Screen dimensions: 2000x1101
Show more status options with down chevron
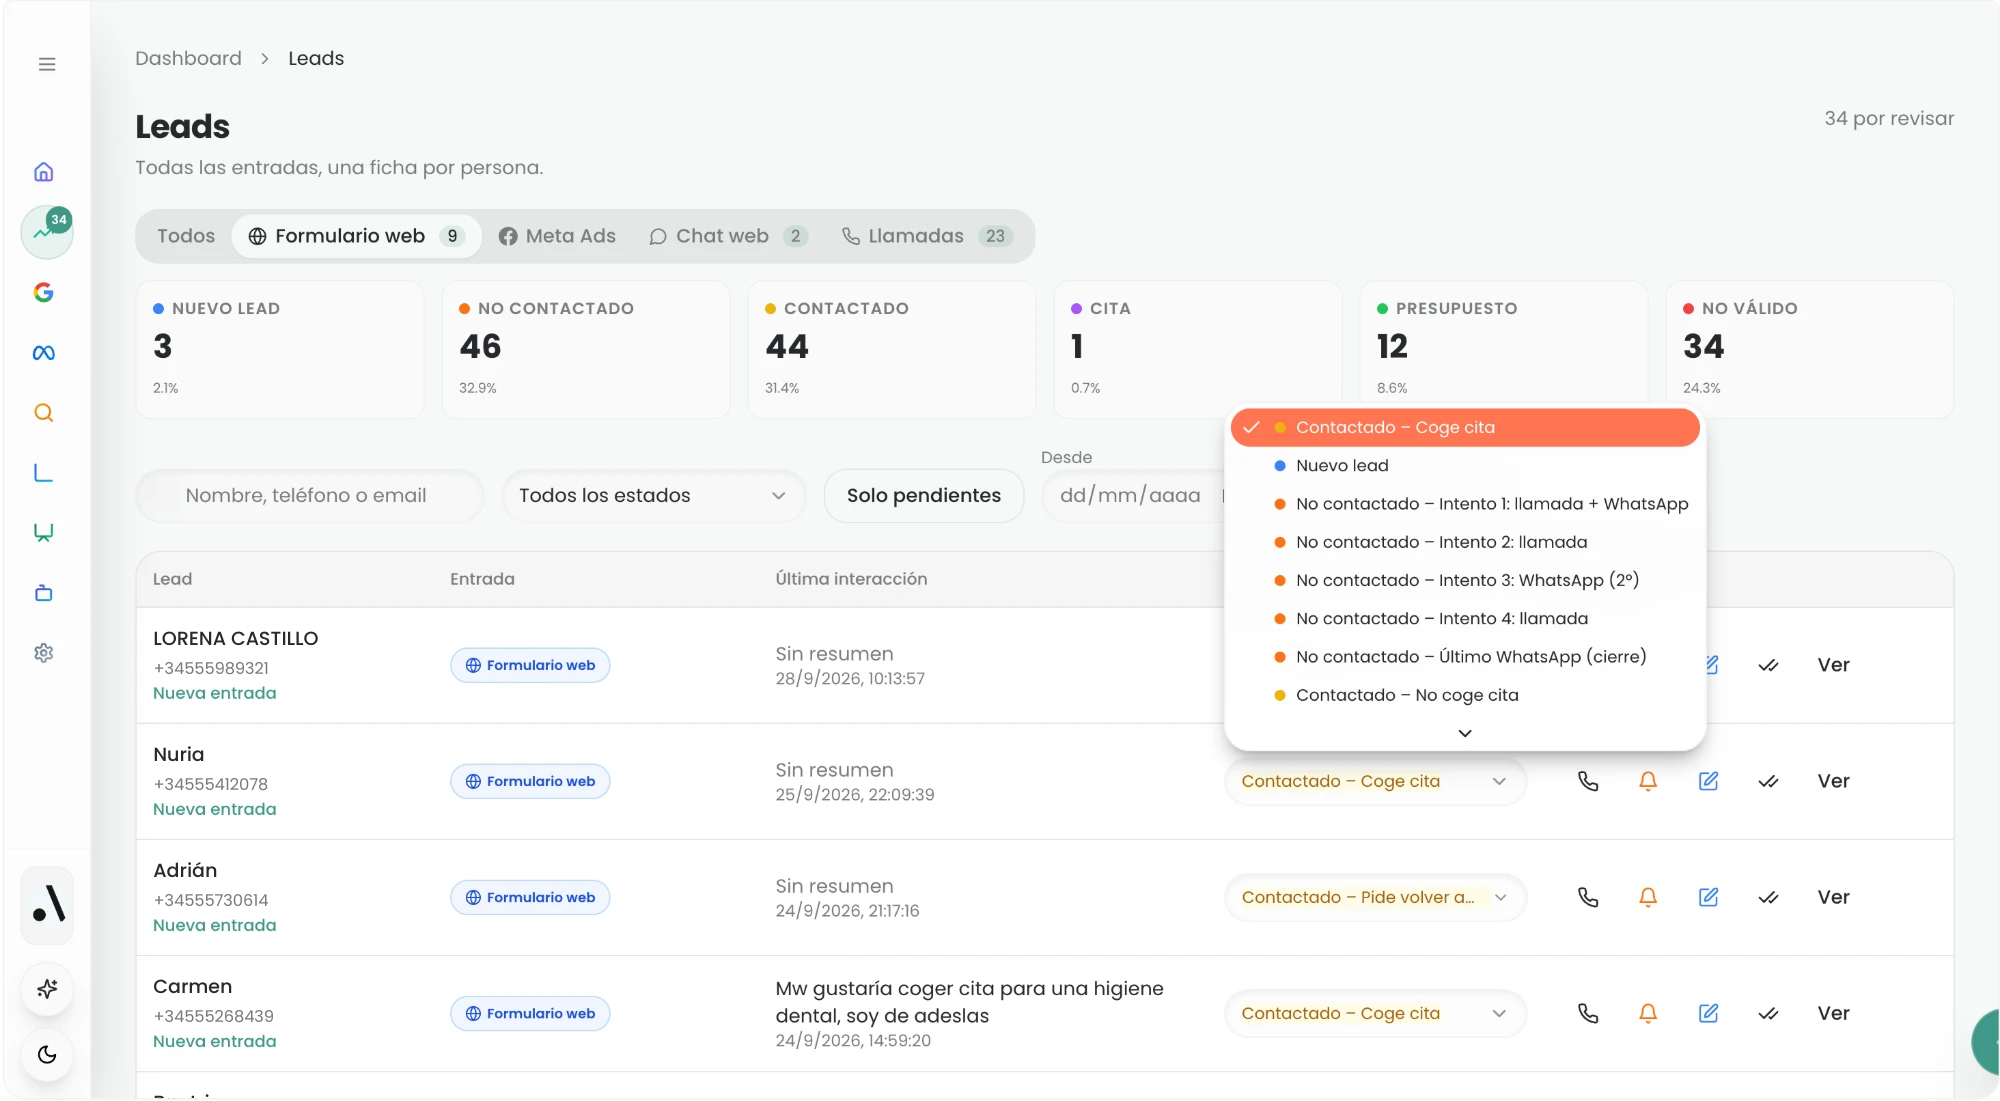tap(1465, 733)
